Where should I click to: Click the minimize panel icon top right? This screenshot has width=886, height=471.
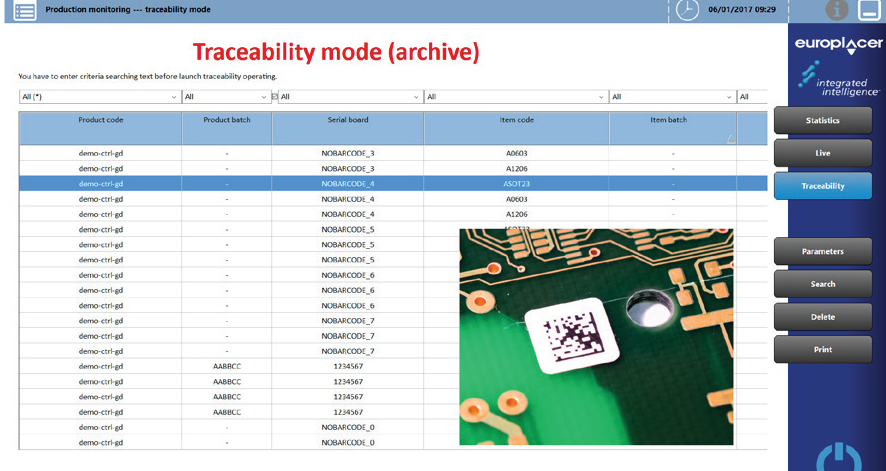click(868, 11)
